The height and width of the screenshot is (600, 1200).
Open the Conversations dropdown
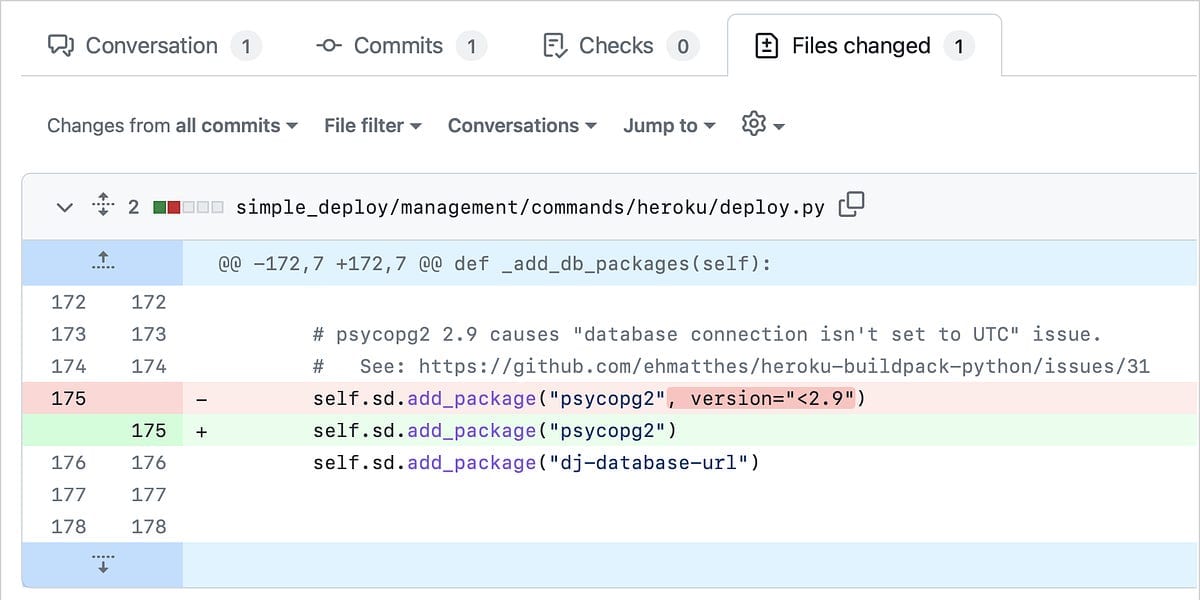[x=521, y=126]
